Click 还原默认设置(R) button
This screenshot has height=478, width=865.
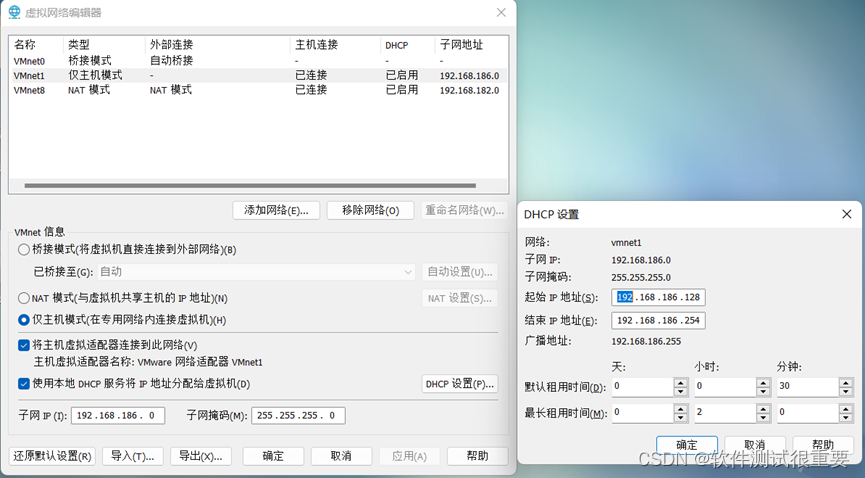pos(52,456)
